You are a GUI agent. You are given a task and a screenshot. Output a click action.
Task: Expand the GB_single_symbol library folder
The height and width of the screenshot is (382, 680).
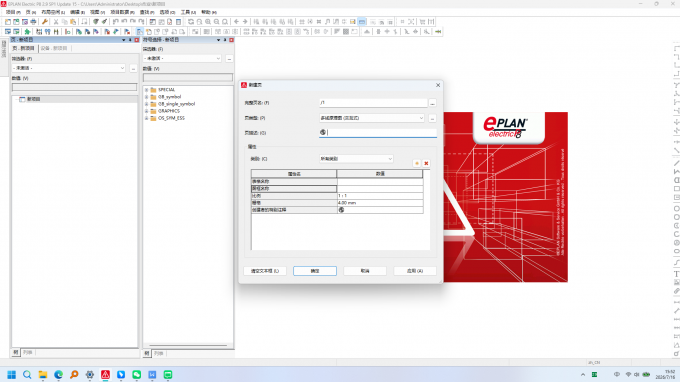click(147, 104)
